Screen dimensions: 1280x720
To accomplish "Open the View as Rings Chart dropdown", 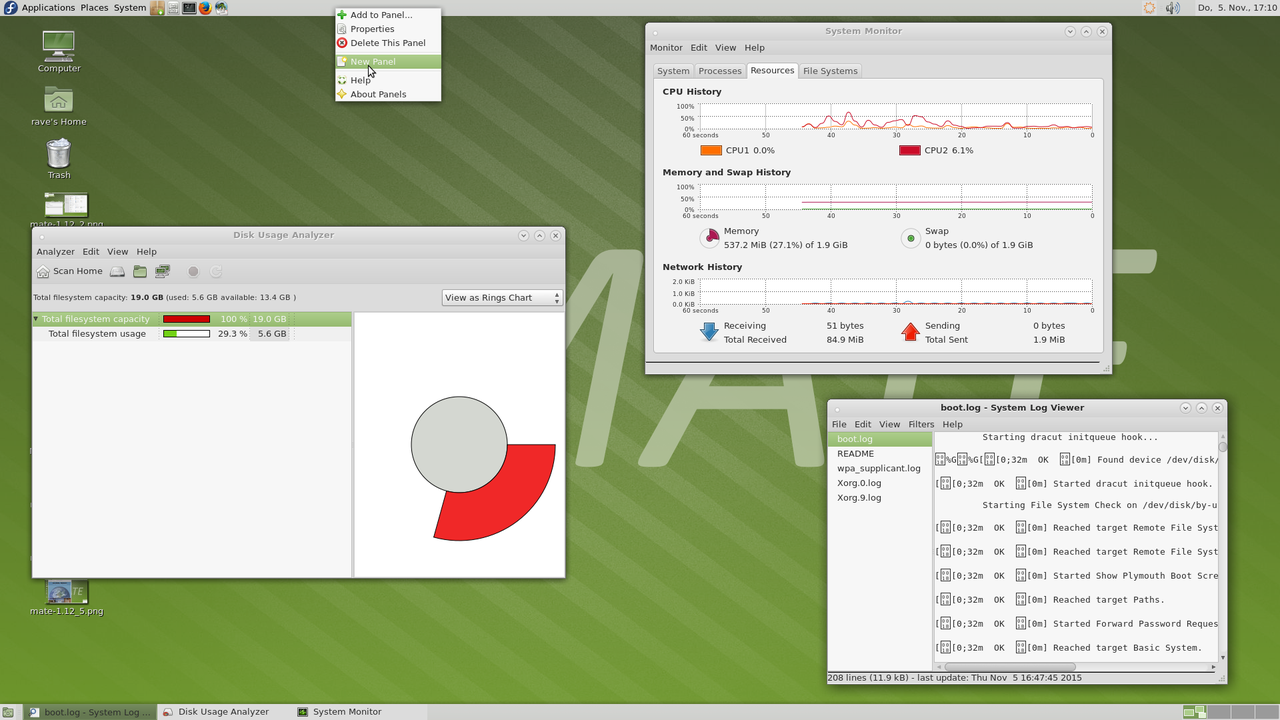I will tap(502, 298).
